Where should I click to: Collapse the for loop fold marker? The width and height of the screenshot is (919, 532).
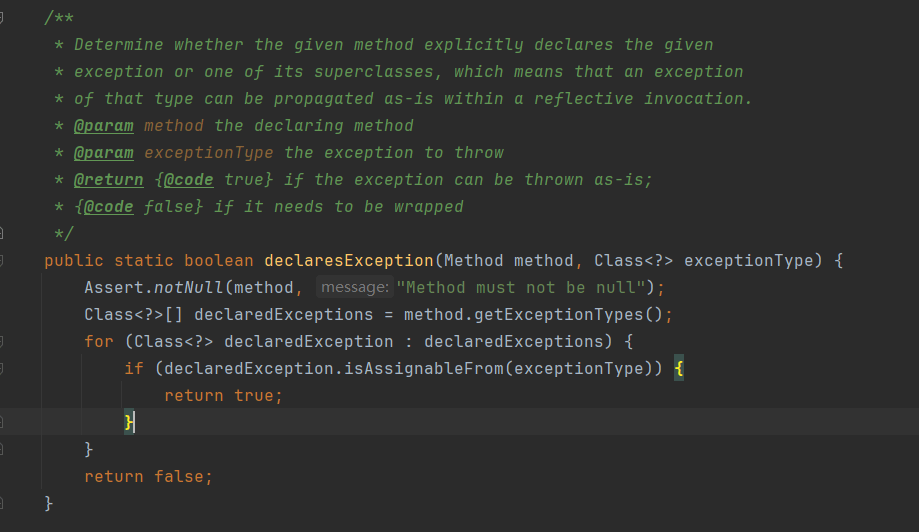[3, 342]
